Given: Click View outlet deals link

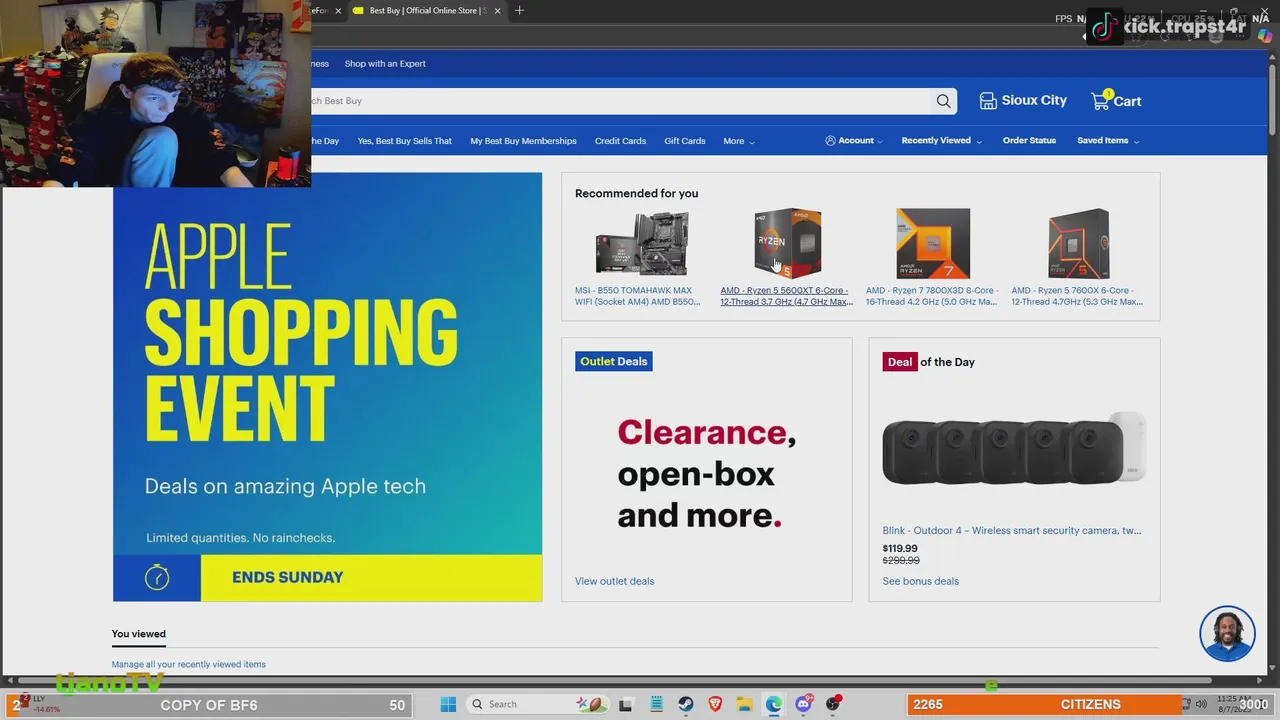Looking at the screenshot, I should 614,581.
